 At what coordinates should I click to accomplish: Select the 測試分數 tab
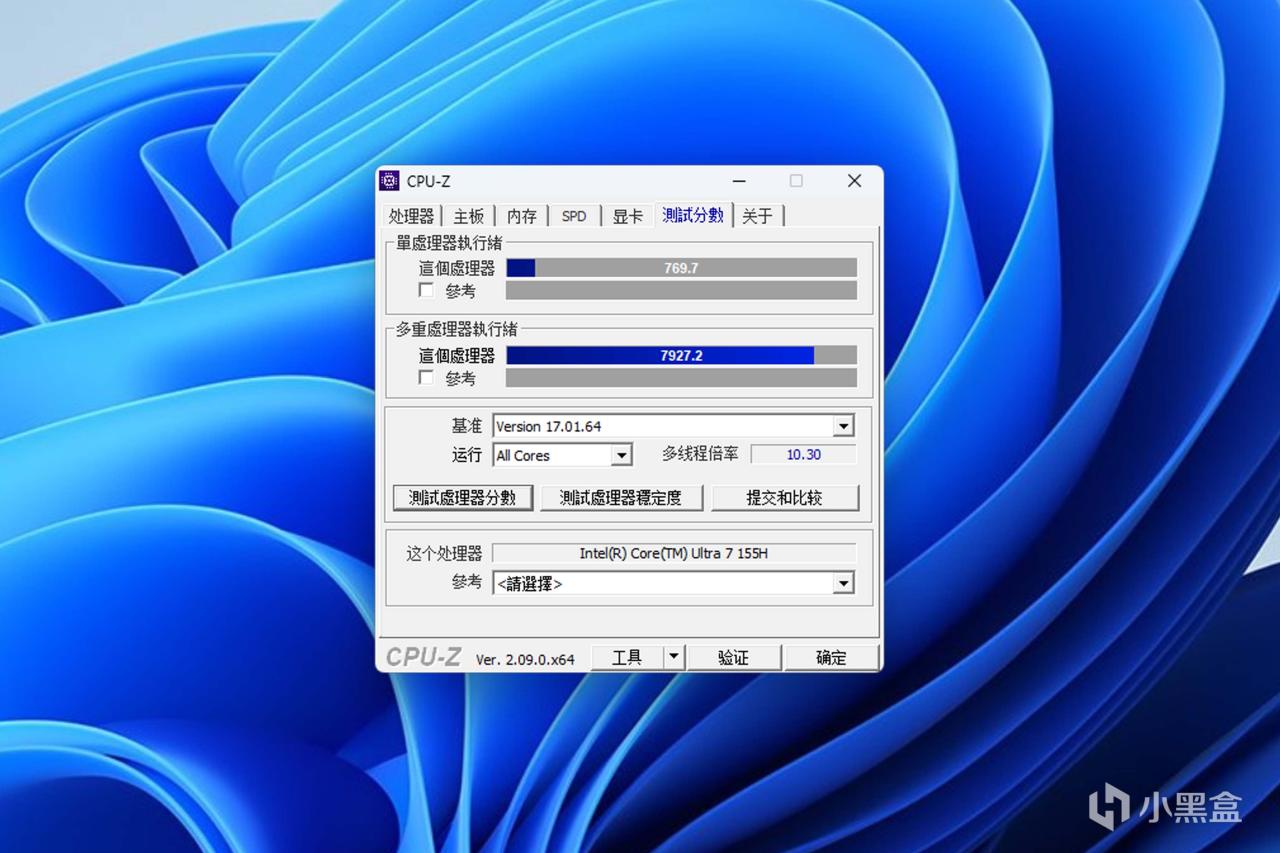[x=693, y=215]
